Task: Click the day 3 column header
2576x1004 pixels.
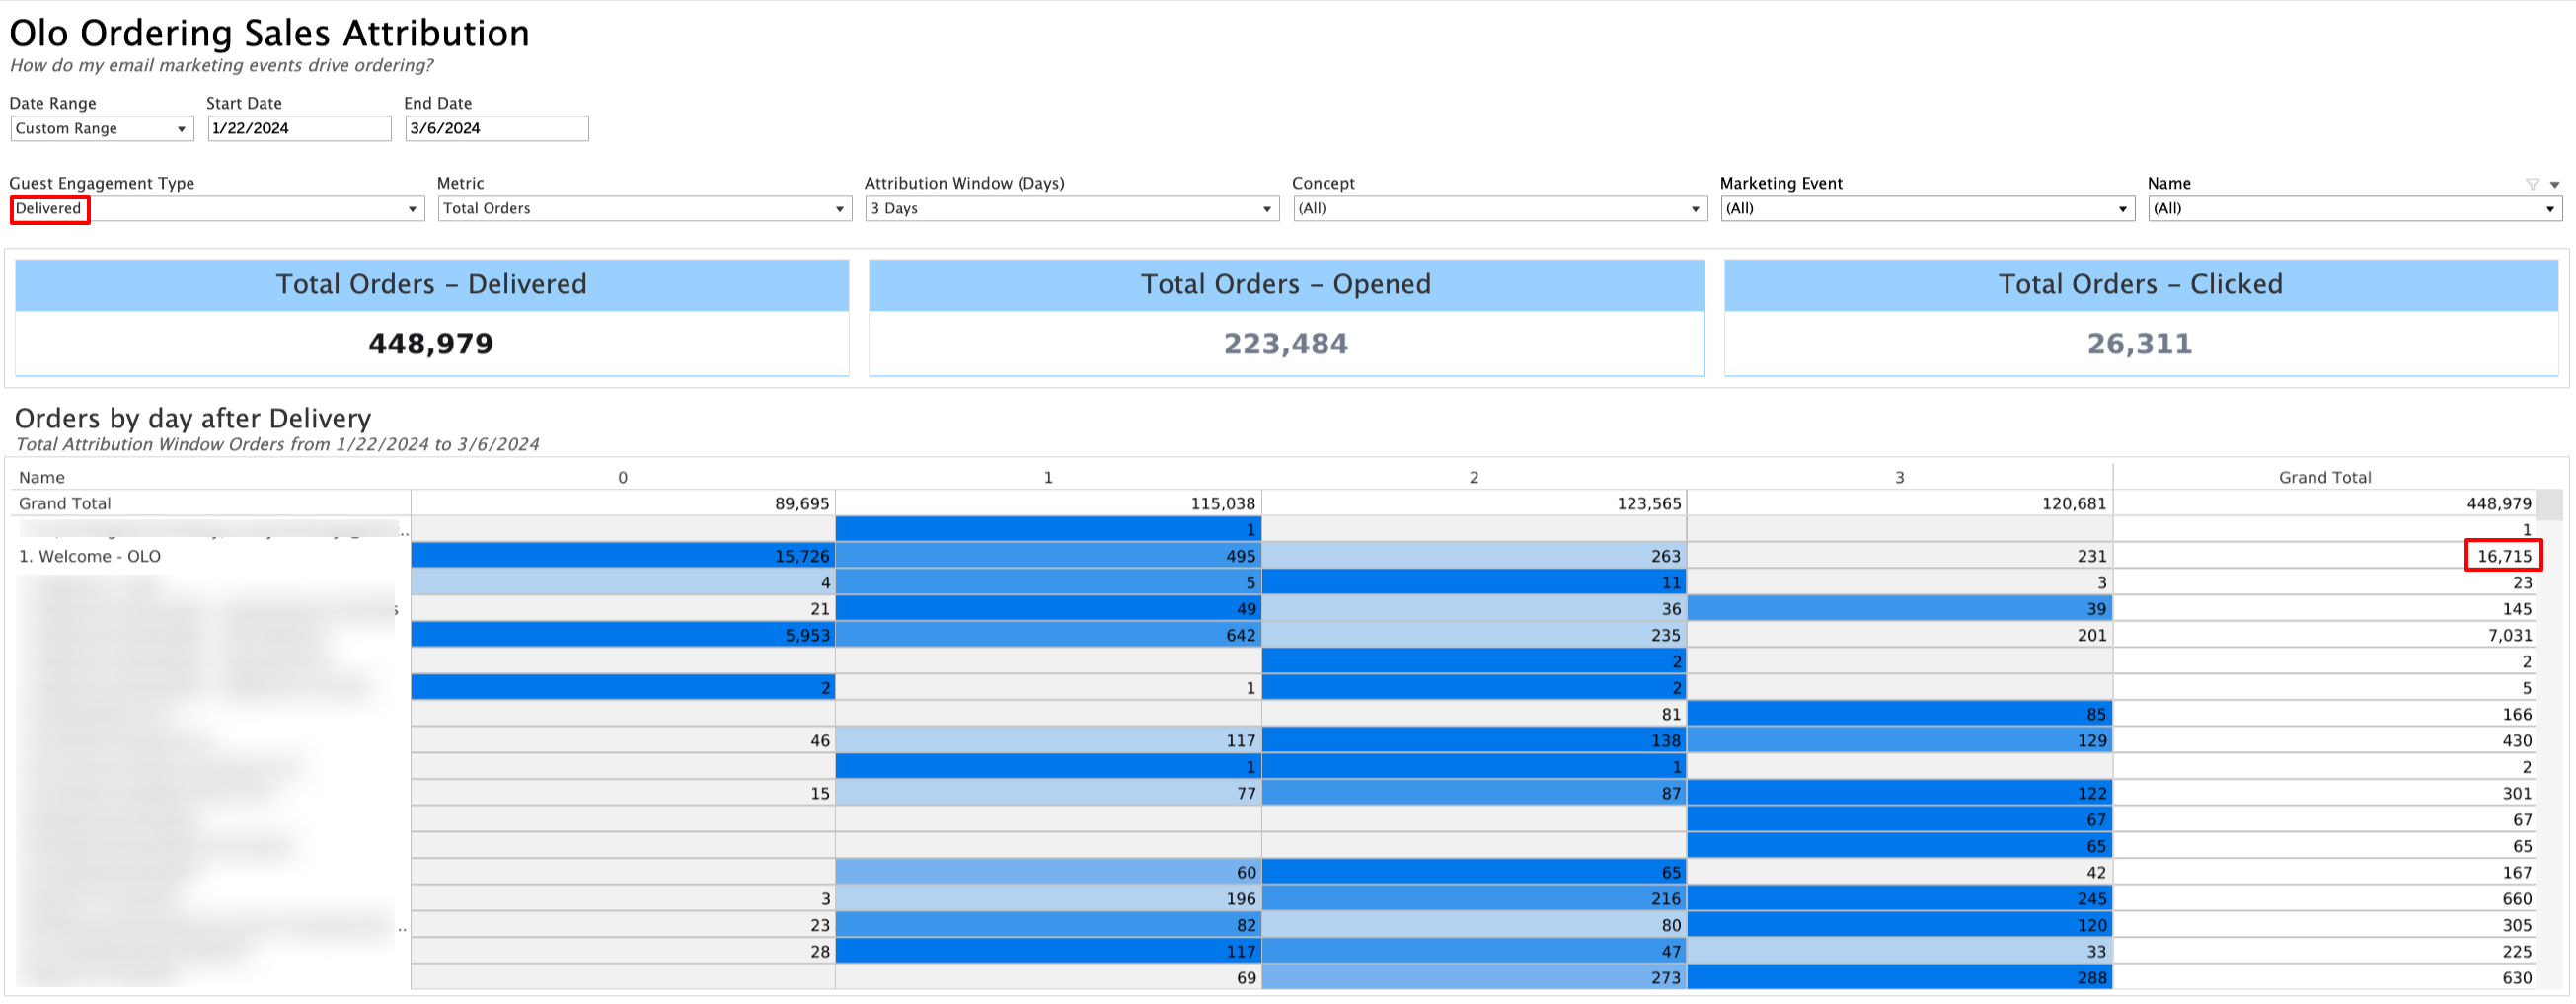Action: pyautogui.click(x=1899, y=478)
